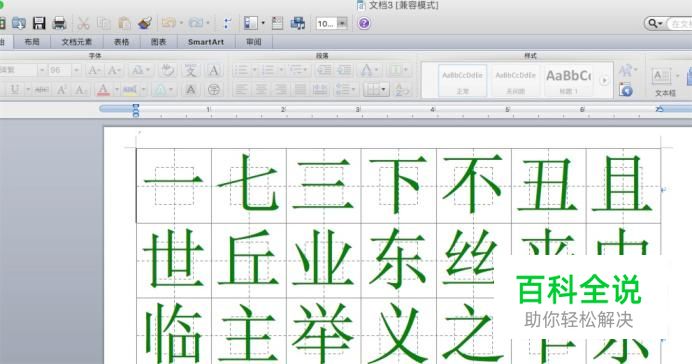The width and height of the screenshot is (692, 364).
Task: Click the Grow Font icon
Action: click(94, 70)
